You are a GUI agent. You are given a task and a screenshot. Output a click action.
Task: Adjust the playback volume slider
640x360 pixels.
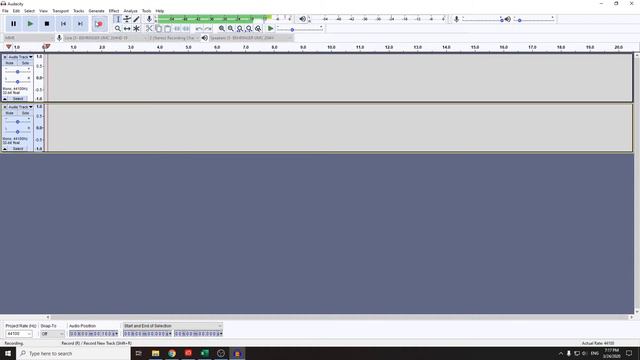534,19
